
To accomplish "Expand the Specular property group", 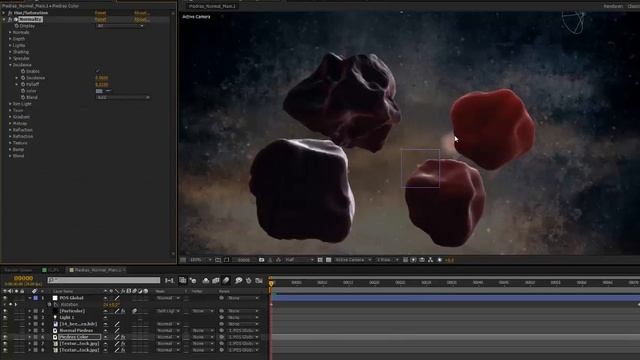I will tap(10, 58).
